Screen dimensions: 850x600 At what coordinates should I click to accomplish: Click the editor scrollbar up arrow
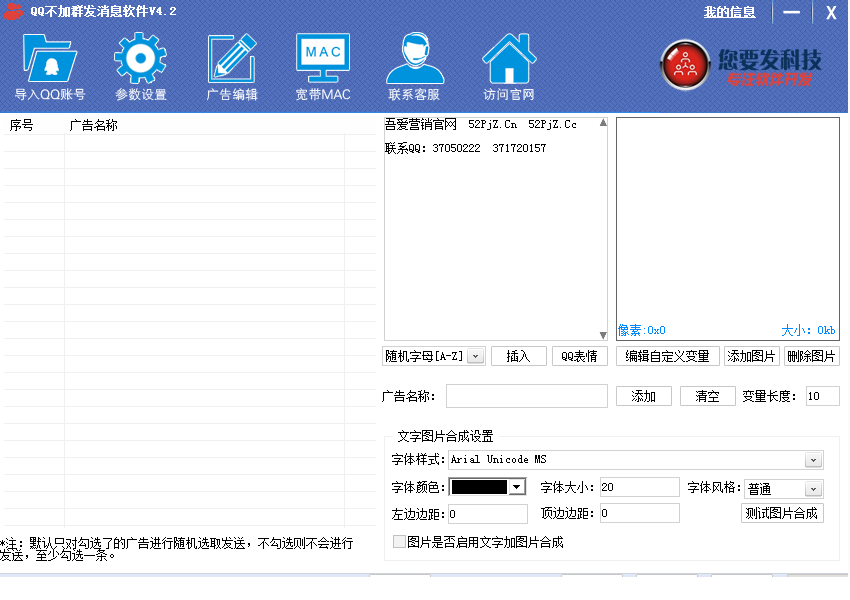[x=603, y=123]
